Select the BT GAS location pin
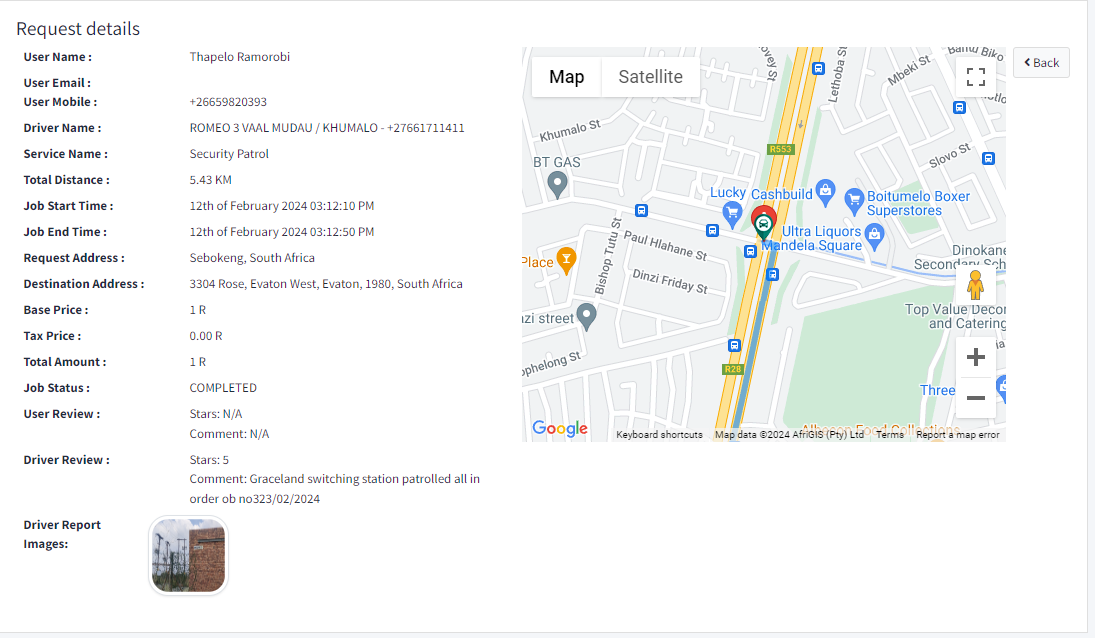Screen dimensions: 1095x638 tap(559, 184)
